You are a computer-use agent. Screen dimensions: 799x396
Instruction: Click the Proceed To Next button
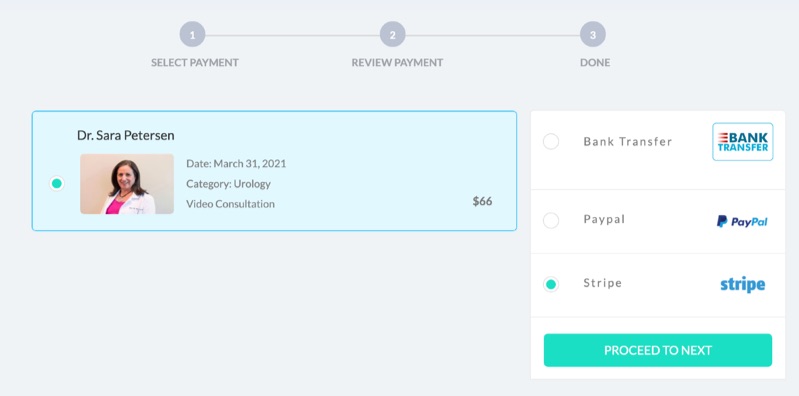pos(658,350)
